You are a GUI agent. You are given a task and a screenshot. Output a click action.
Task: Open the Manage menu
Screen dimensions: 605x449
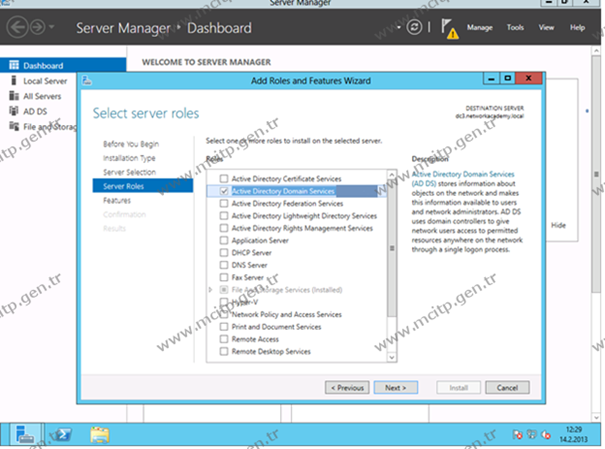480,27
